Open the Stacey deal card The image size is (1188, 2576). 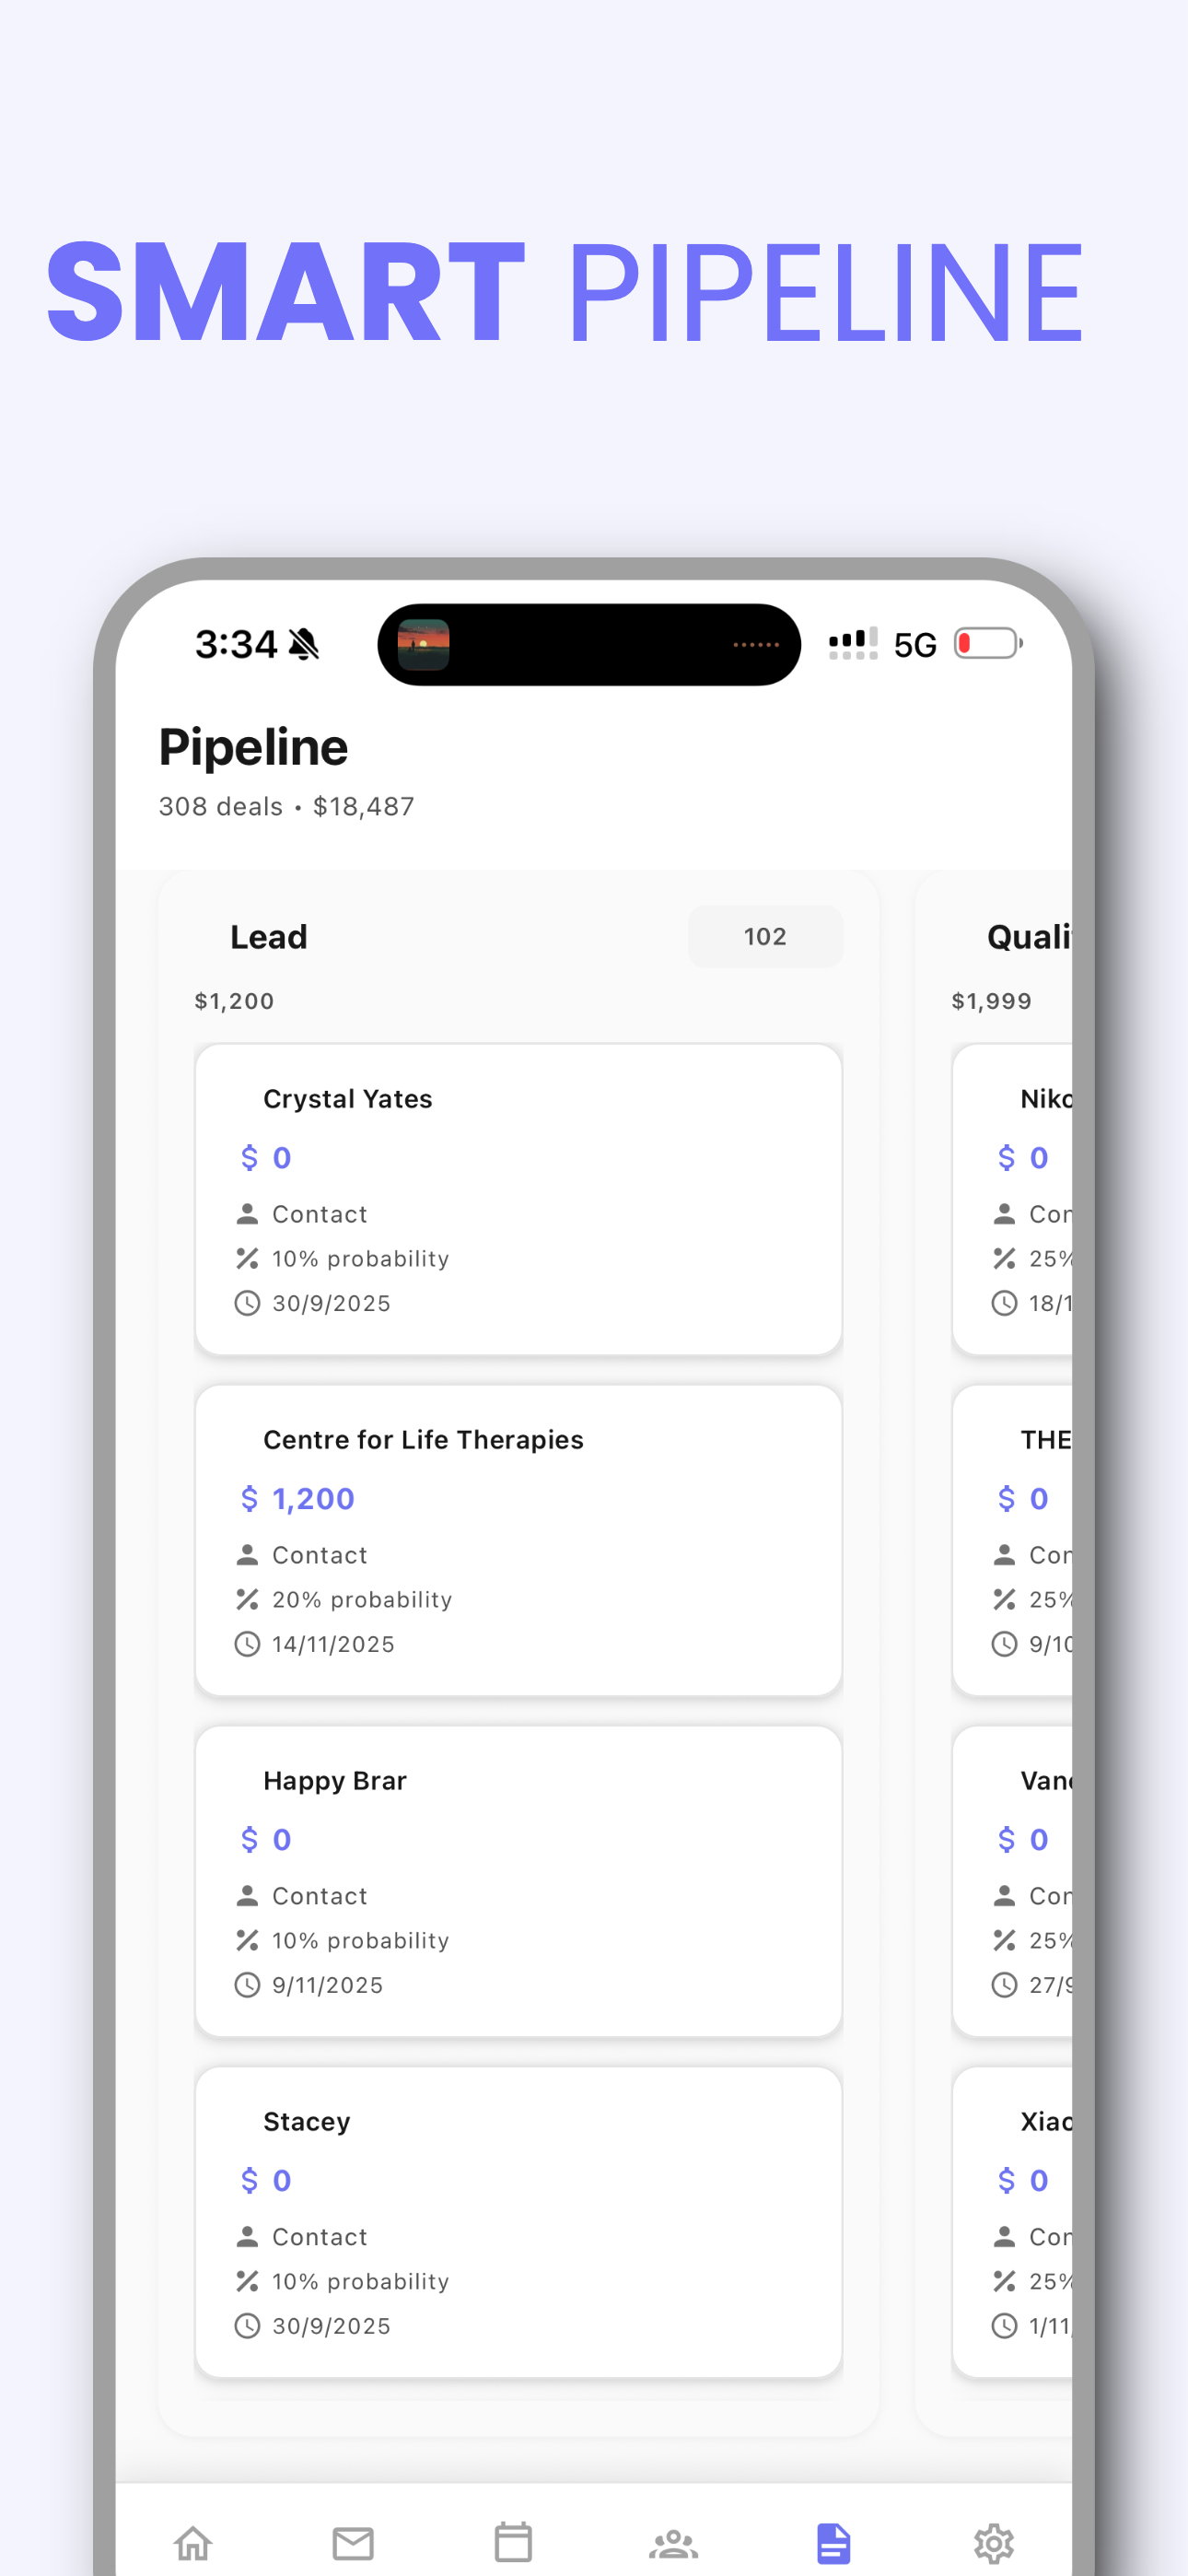518,2220
